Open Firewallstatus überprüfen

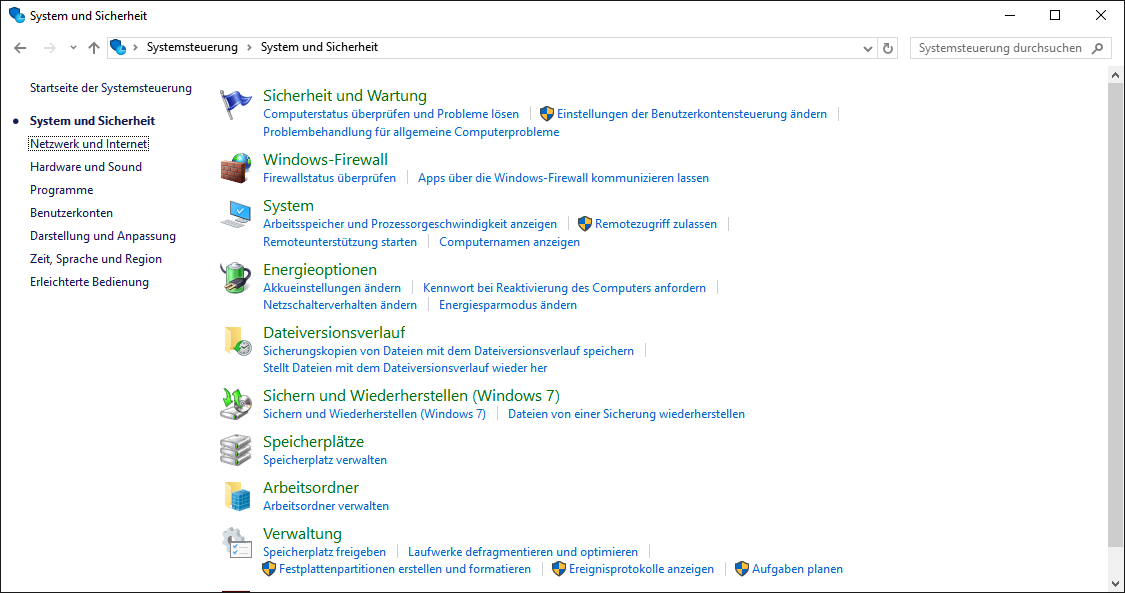coord(329,178)
